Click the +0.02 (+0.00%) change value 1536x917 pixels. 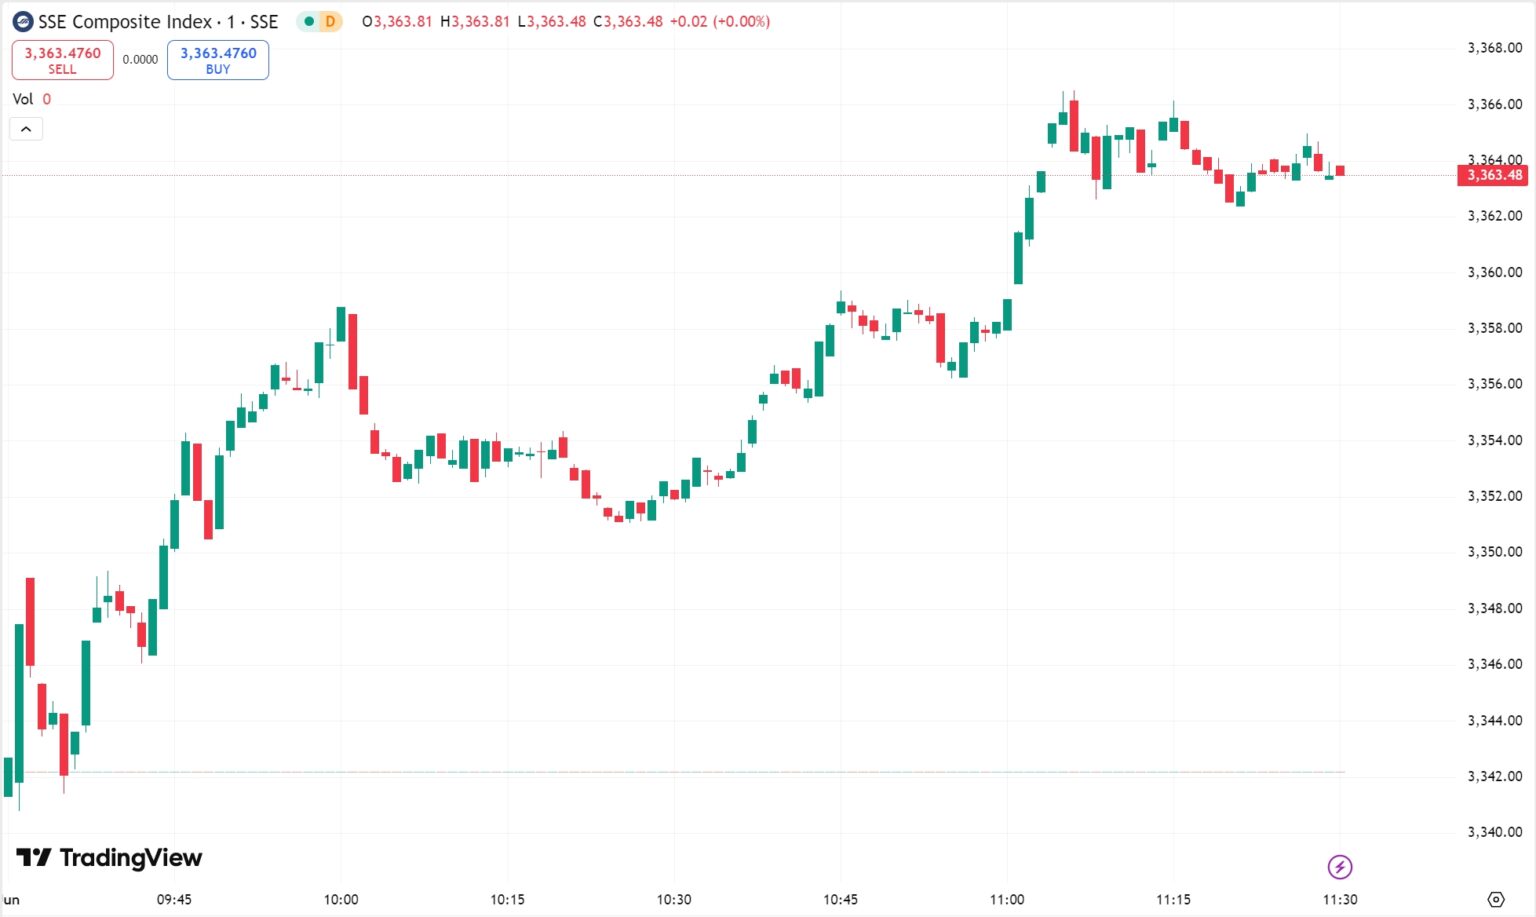click(720, 21)
